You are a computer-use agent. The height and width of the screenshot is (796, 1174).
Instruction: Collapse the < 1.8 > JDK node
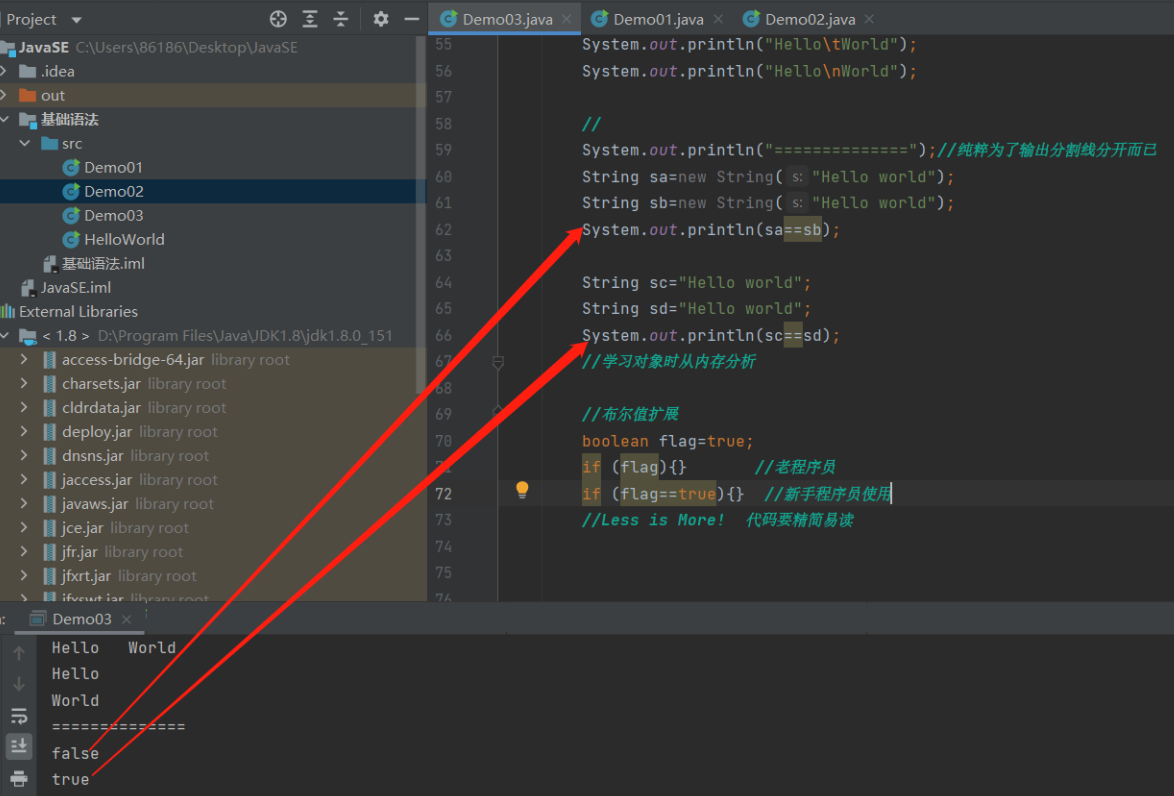click(x=4, y=335)
